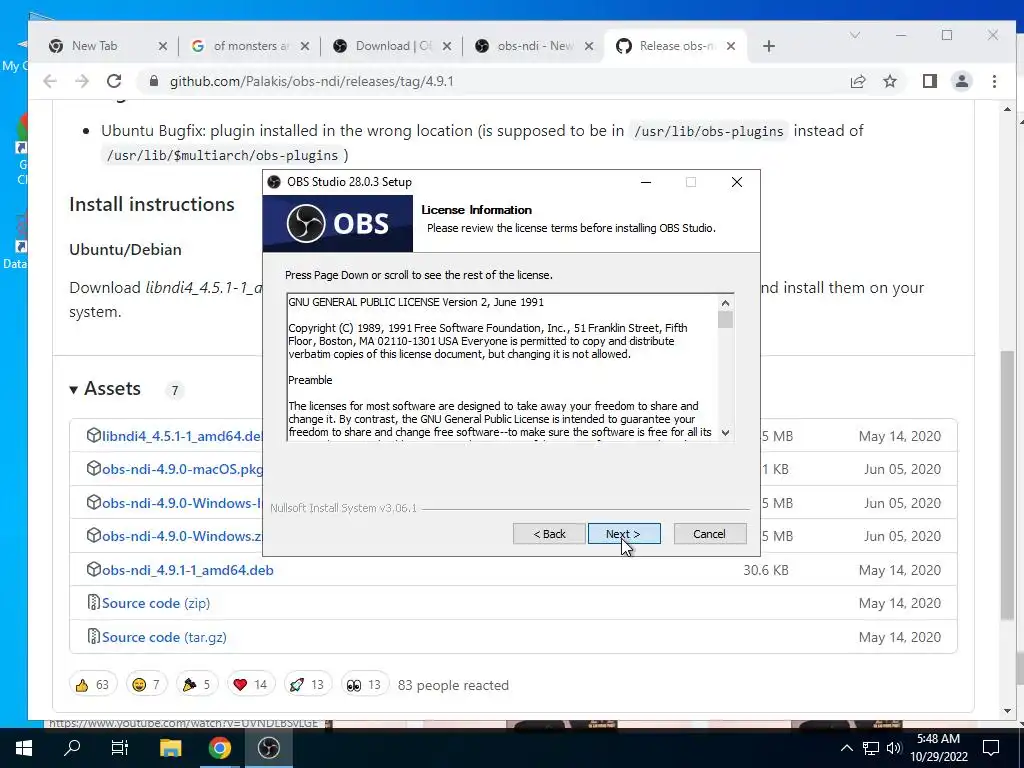The image size is (1024, 768).
Task: Show hidden system tray icons
Action: pos(846,748)
